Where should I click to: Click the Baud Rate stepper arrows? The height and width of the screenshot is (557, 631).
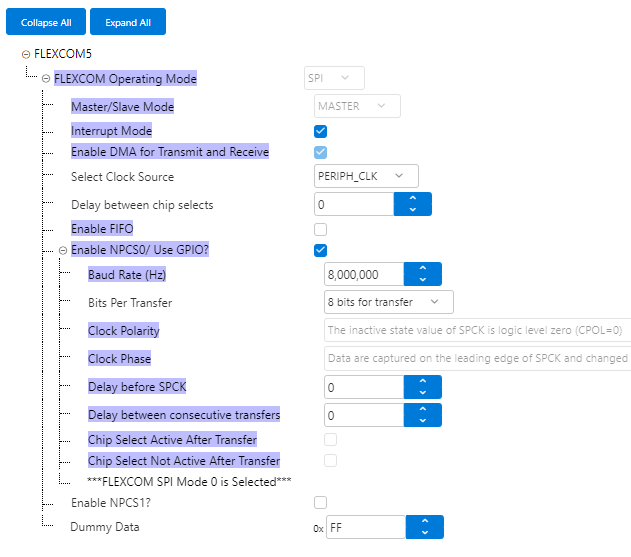point(422,274)
